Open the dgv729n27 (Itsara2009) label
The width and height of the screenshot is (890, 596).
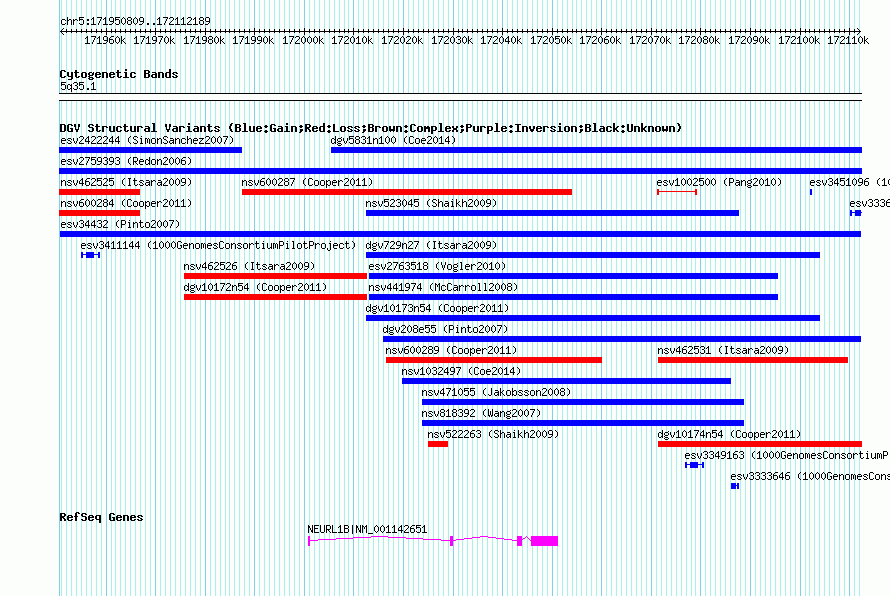(x=431, y=245)
